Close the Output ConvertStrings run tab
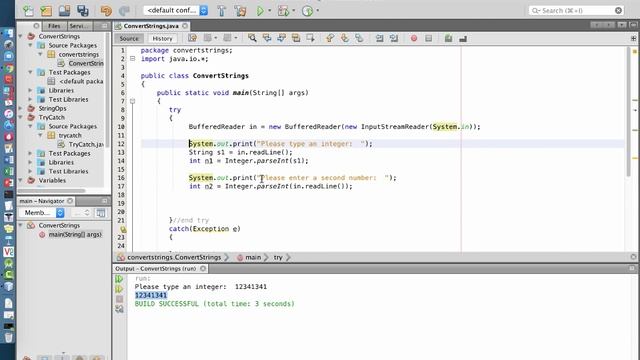 [x=203, y=269]
